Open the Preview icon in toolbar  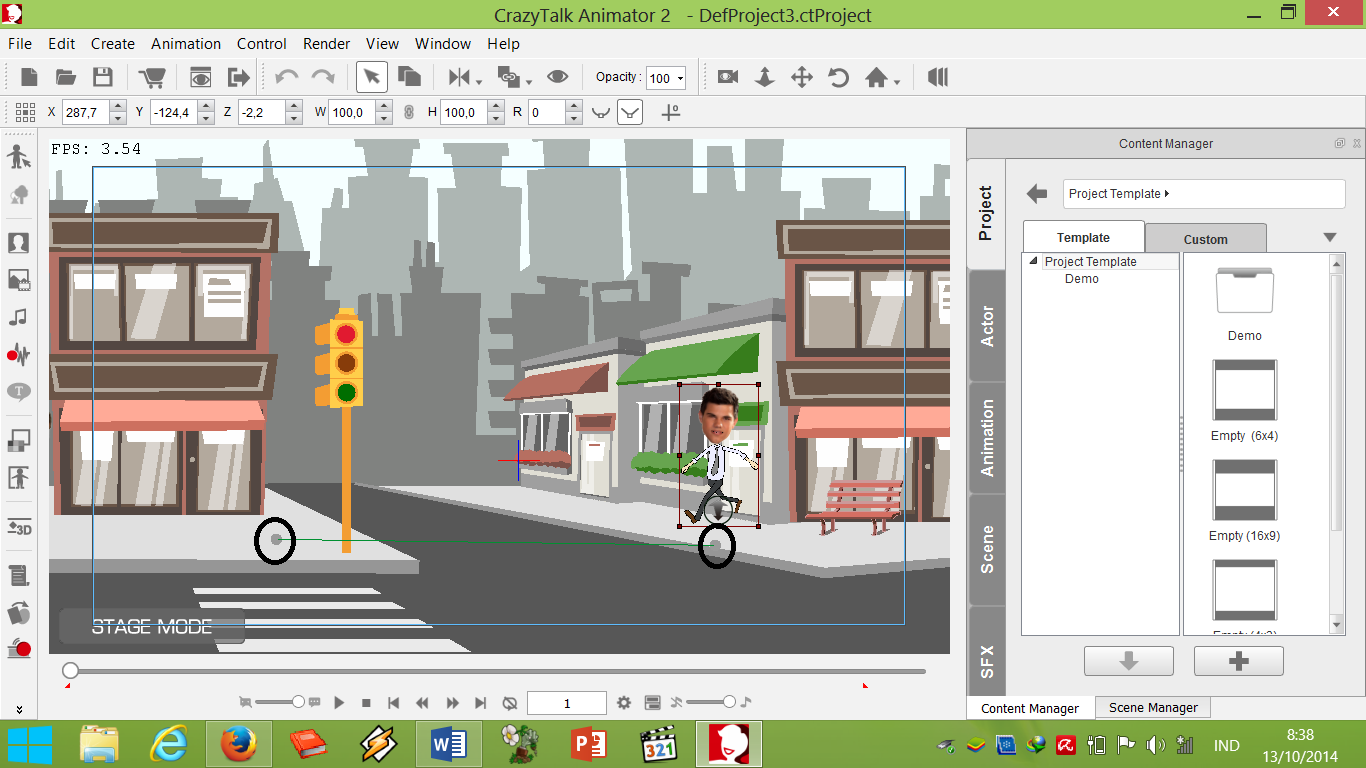tap(201, 78)
